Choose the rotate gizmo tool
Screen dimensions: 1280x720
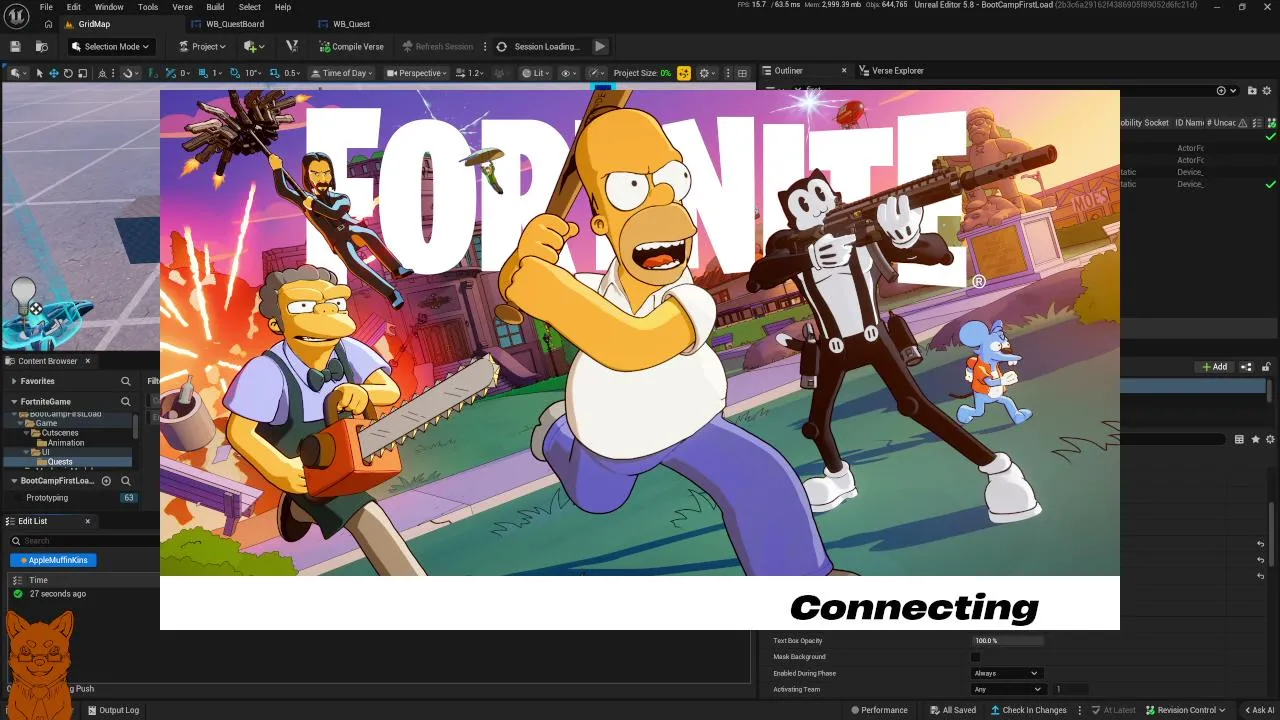point(68,73)
